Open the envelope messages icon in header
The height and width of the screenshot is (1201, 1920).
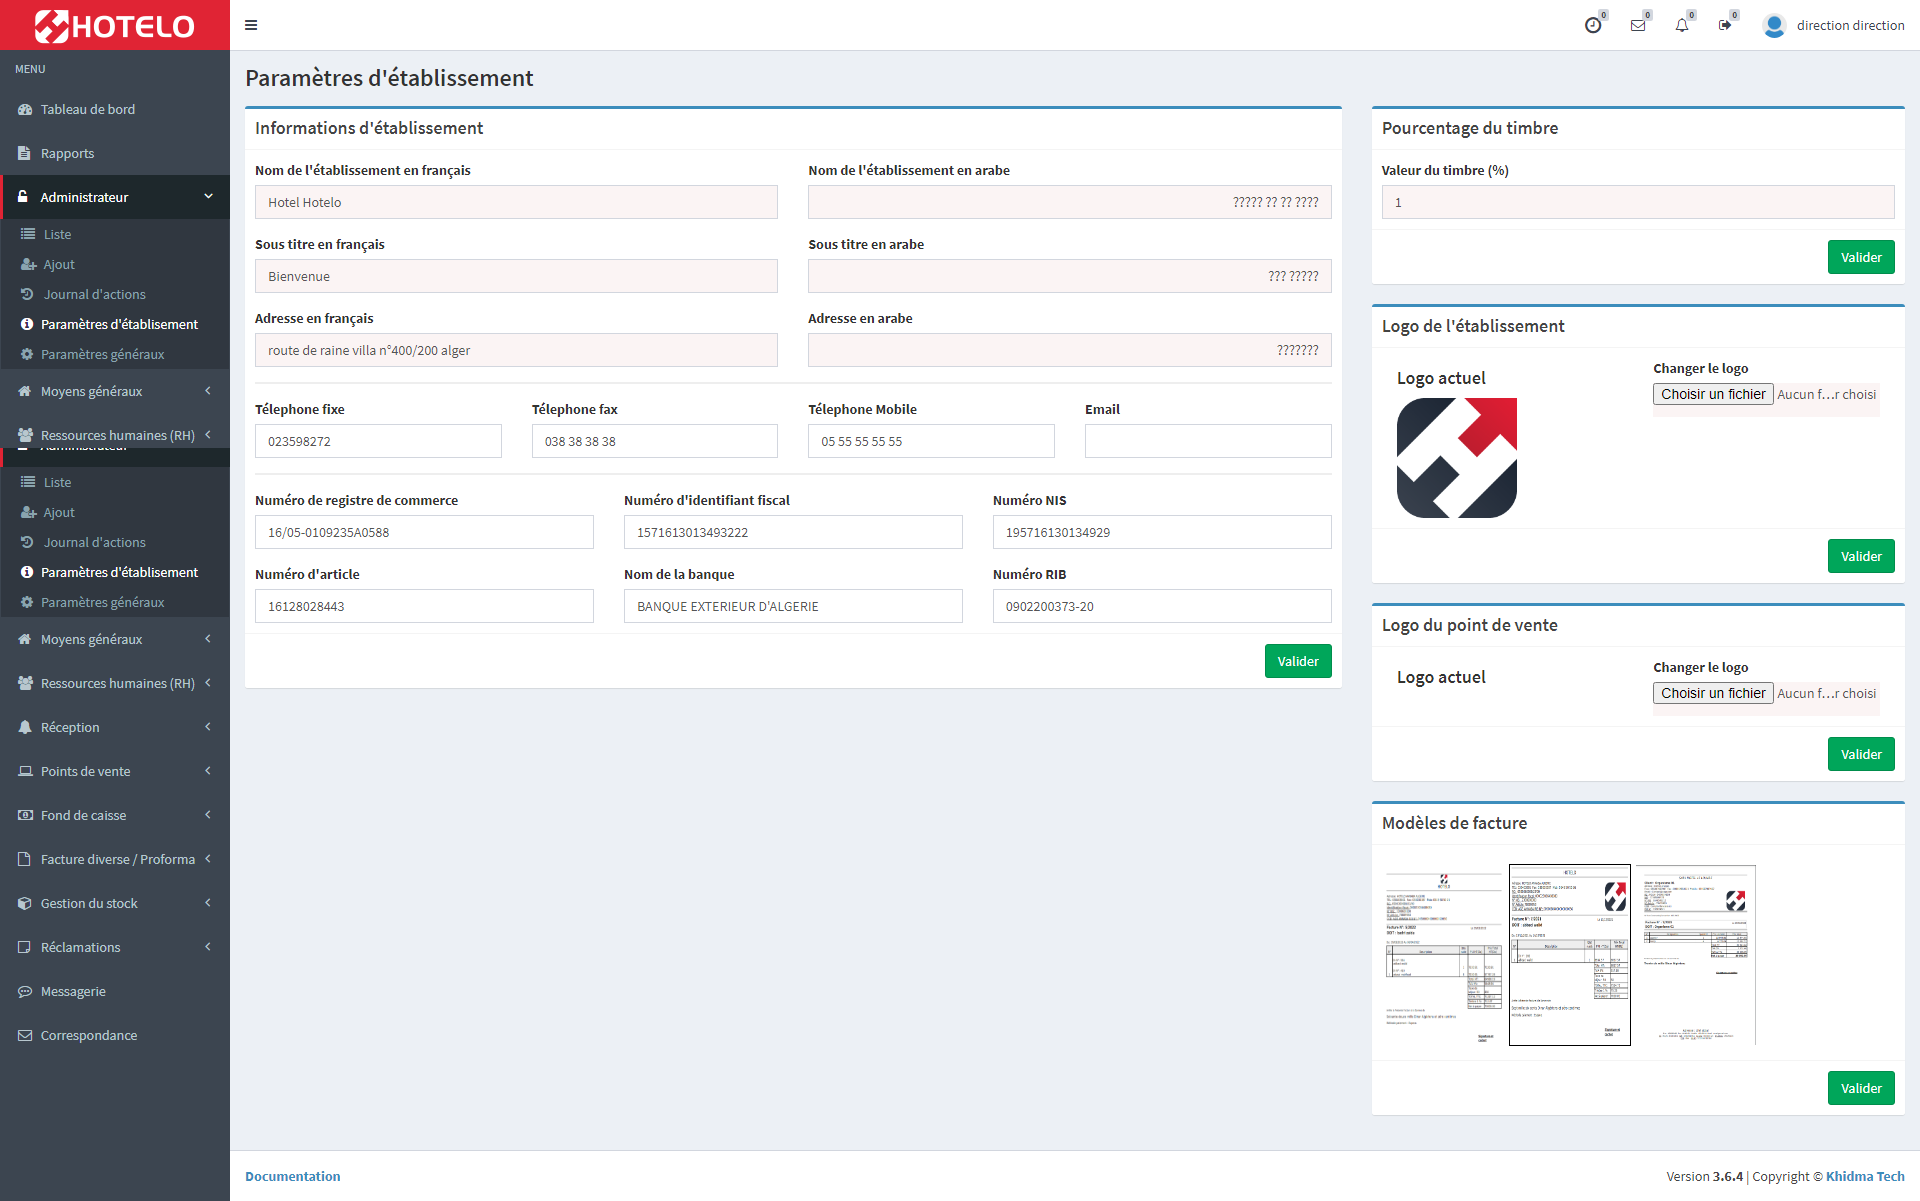[x=1637, y=25]
